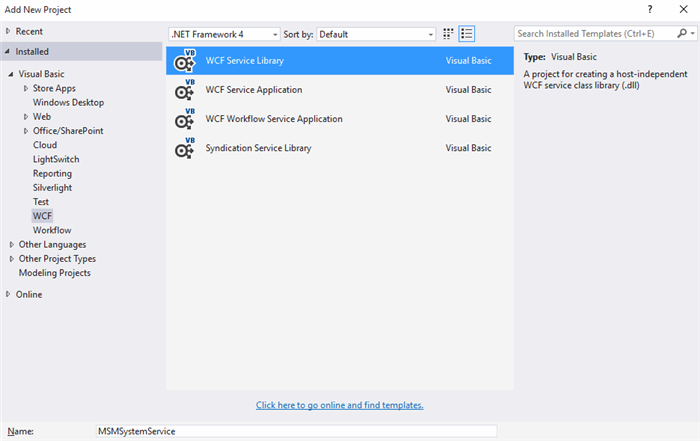Select WCF Workflow Service Application template name
Image resolution: width=700 pixels, height=441 pixels.
274,119
